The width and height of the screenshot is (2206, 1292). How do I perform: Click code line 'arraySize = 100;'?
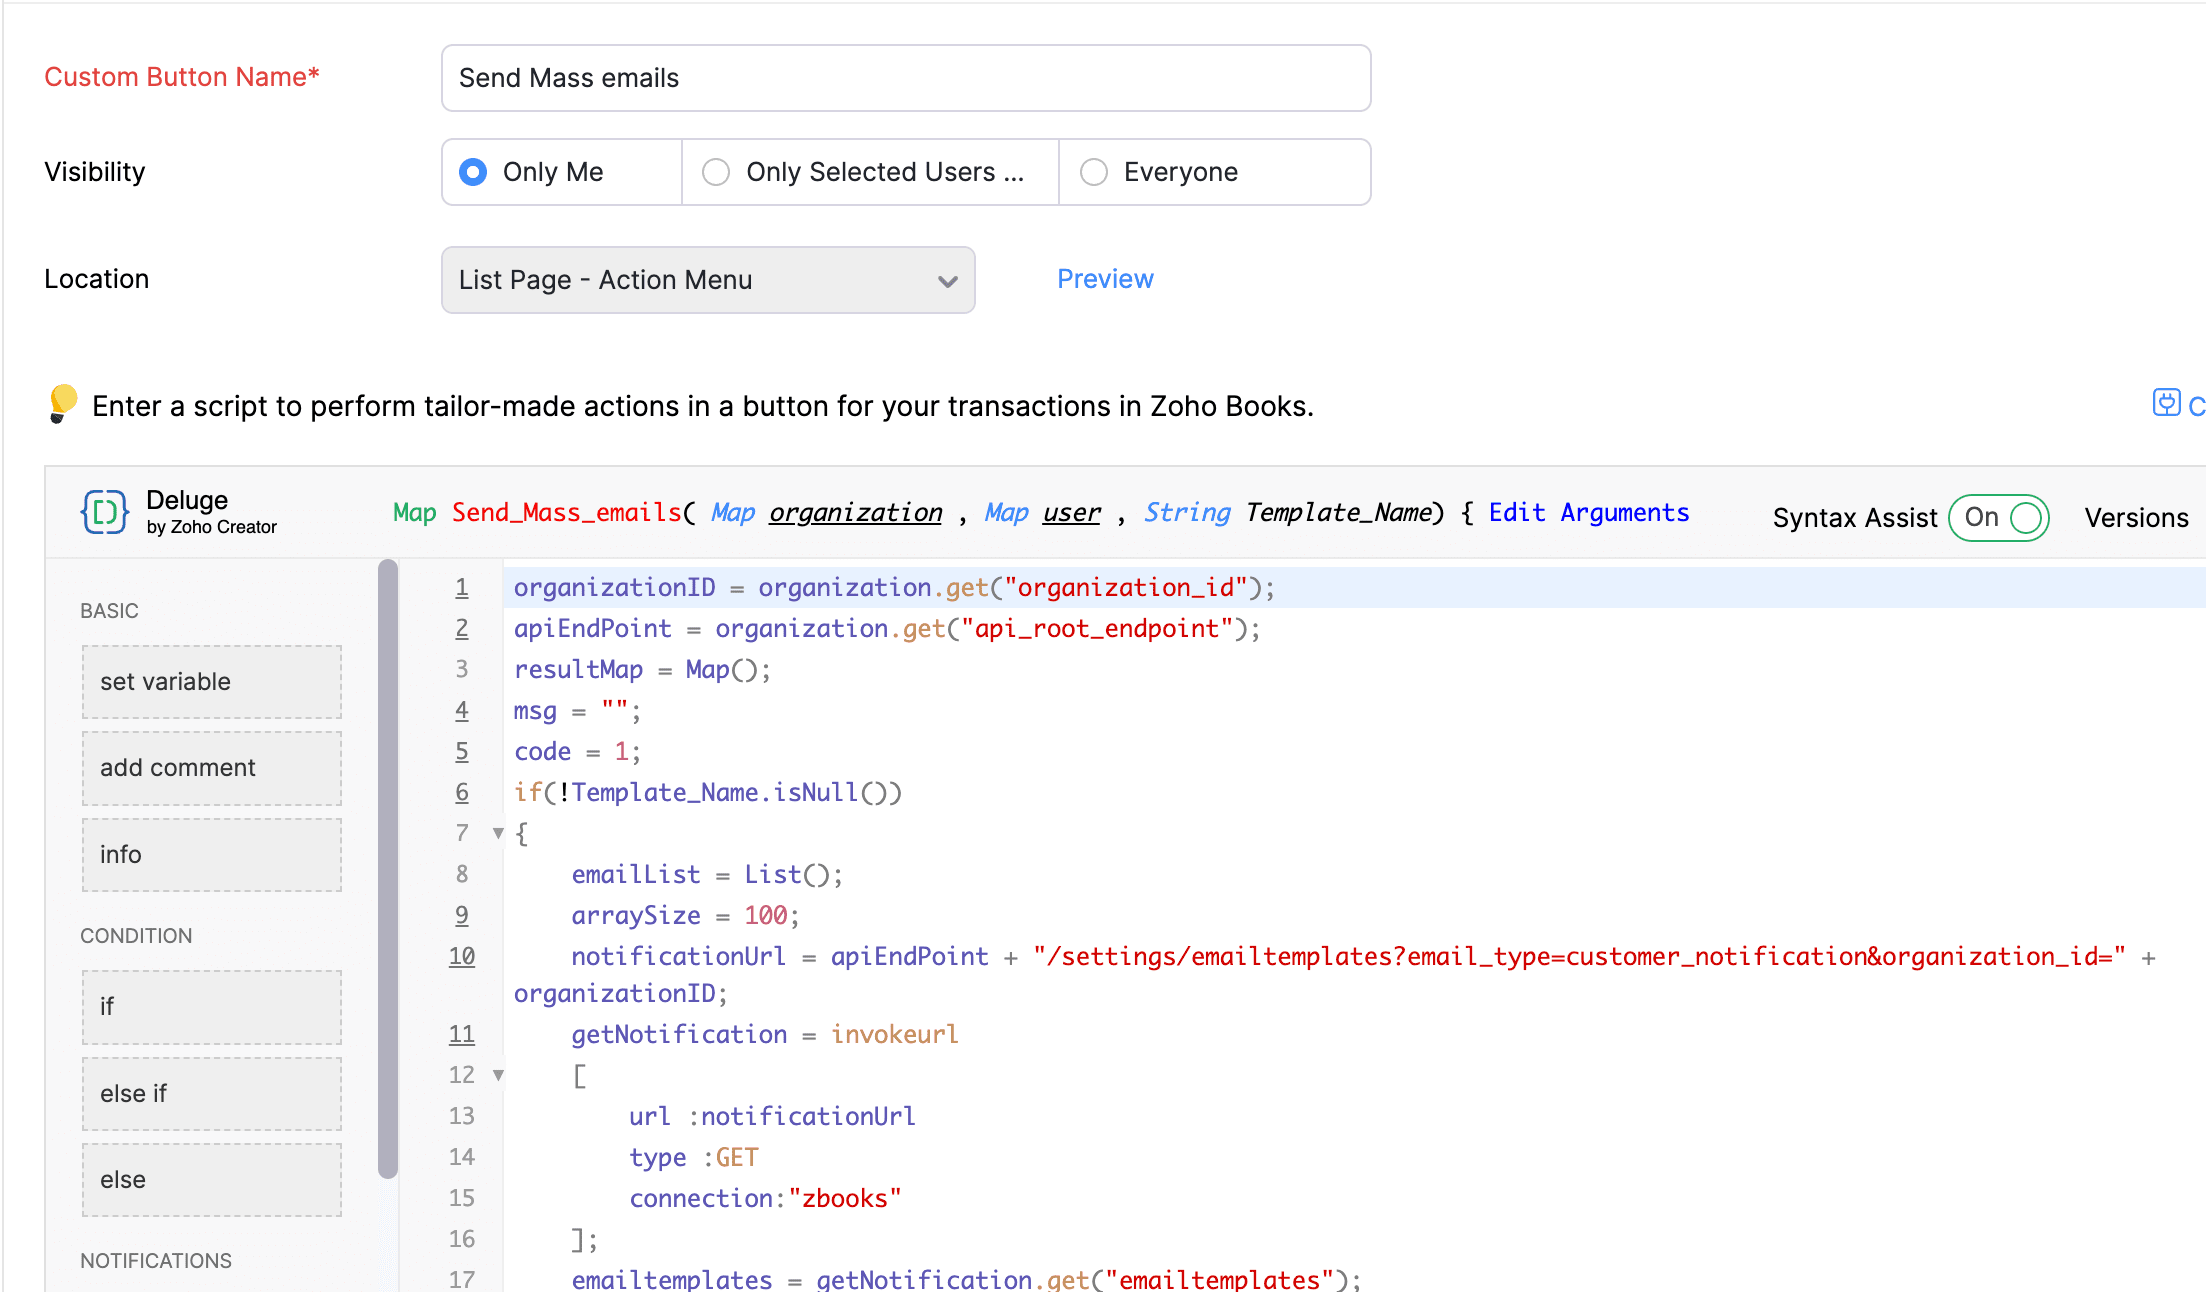[x=685, y=916]
